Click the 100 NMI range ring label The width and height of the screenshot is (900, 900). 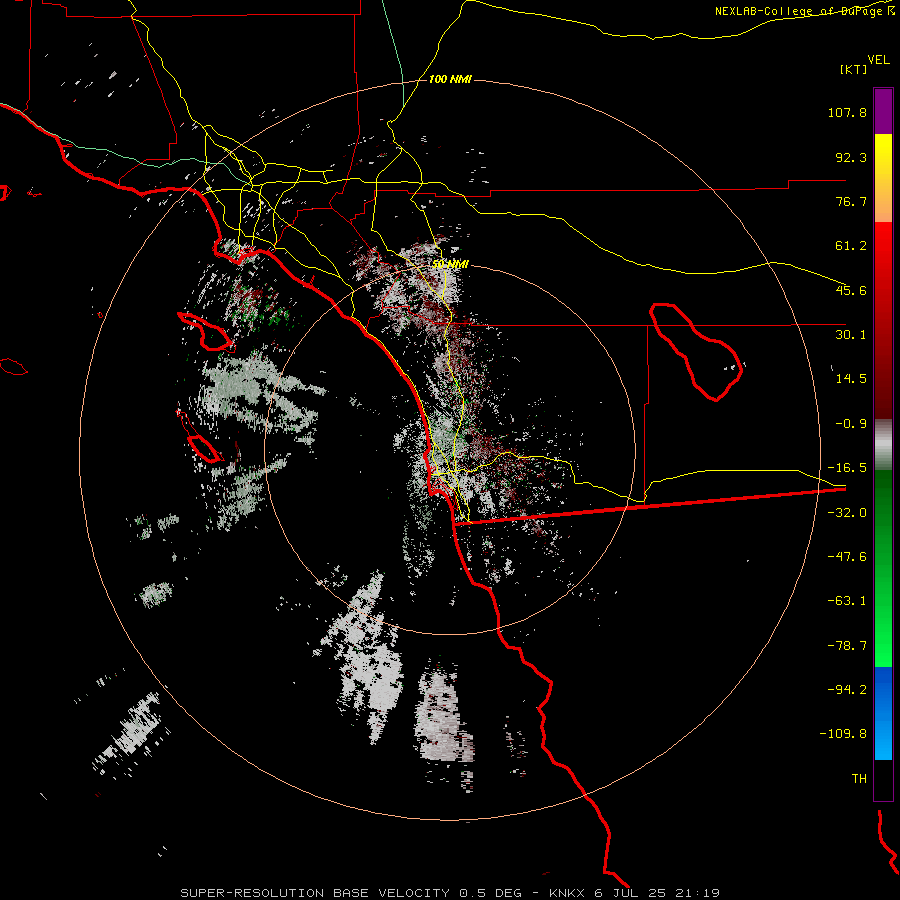[x=450, y=79]
